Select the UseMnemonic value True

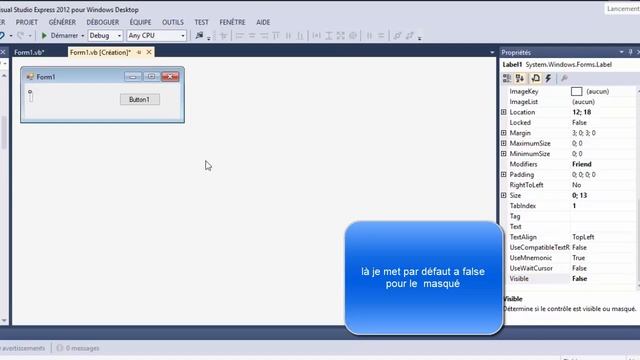[578, 258]
